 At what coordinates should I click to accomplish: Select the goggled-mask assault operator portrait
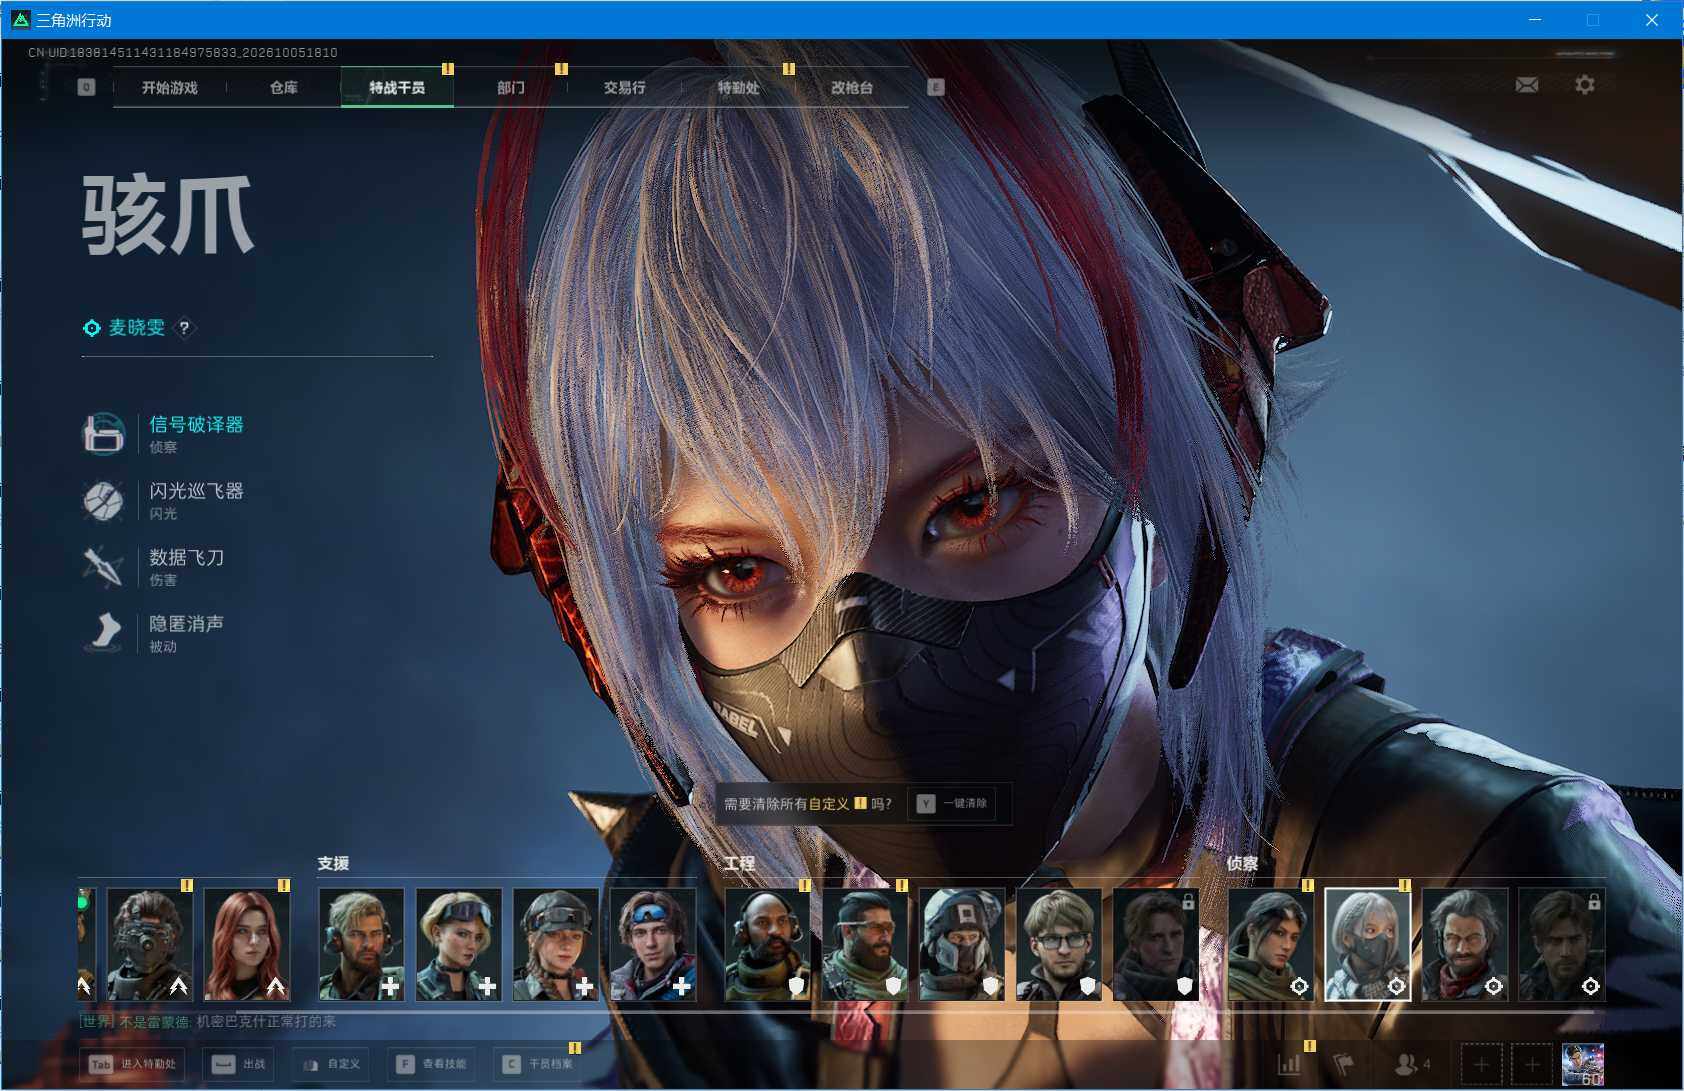pos(150,944)
